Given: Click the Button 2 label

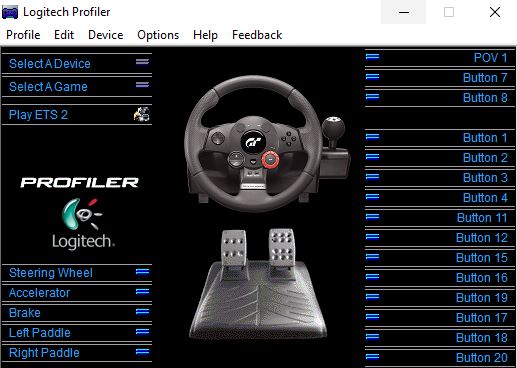Looking at the screenshot, I should 485,158.
